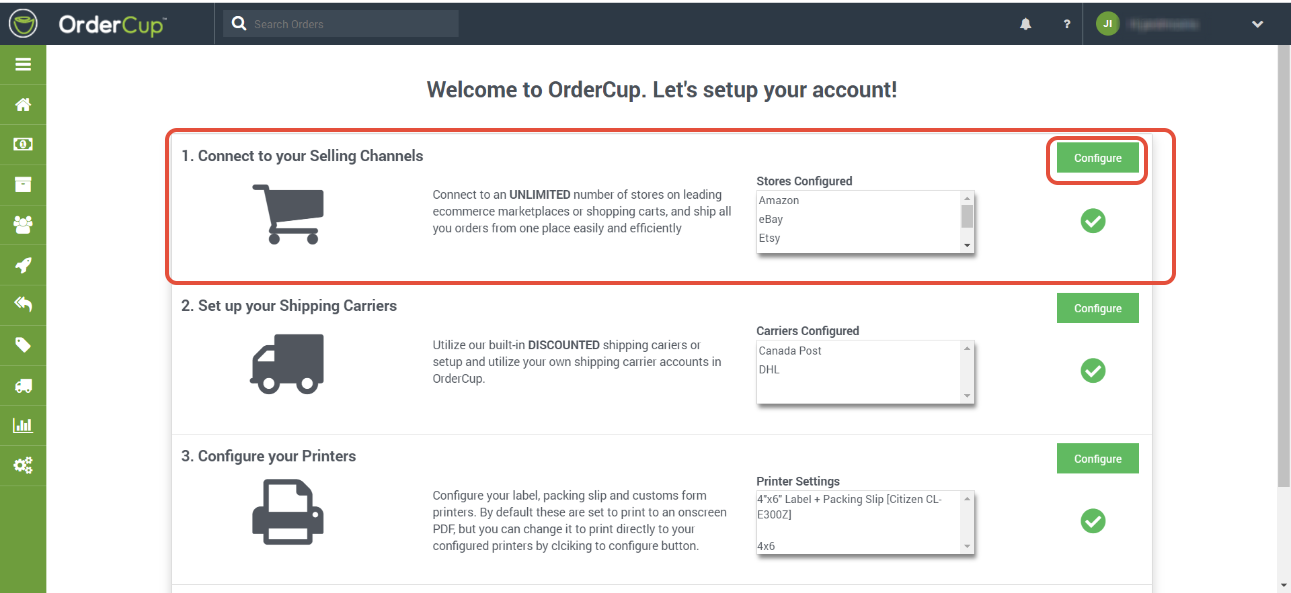
Task: Select DHL in Carriers Configured list
Action: pyautogui.click(x=769, y=370)
